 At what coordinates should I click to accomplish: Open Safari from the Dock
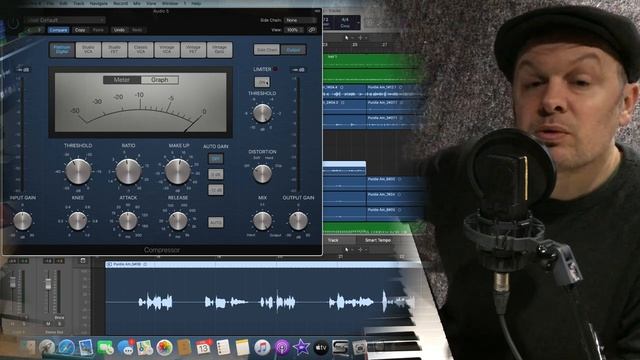66,347
